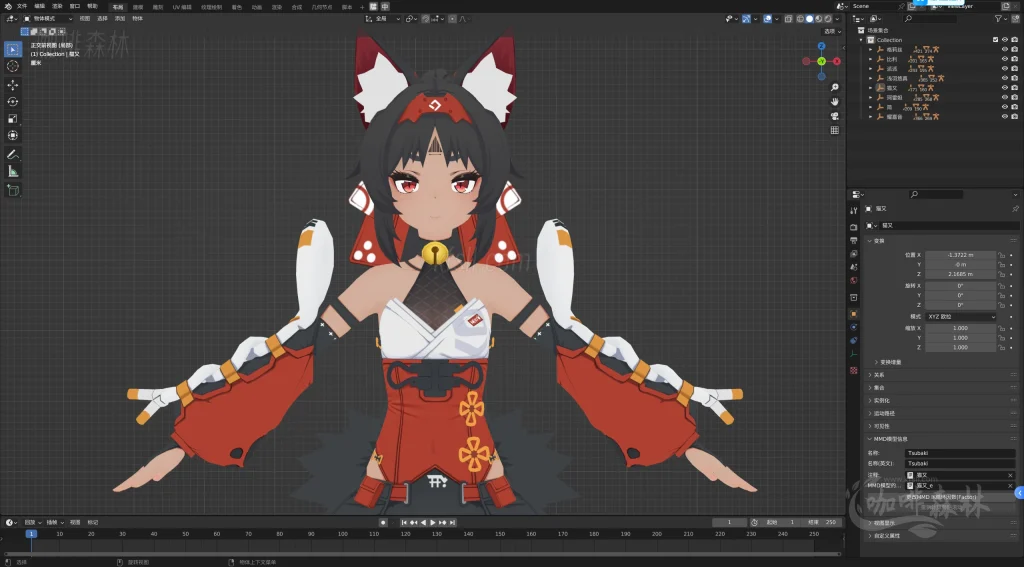Open the 物体模式 object mode dropdown

(x=48, y=19)
